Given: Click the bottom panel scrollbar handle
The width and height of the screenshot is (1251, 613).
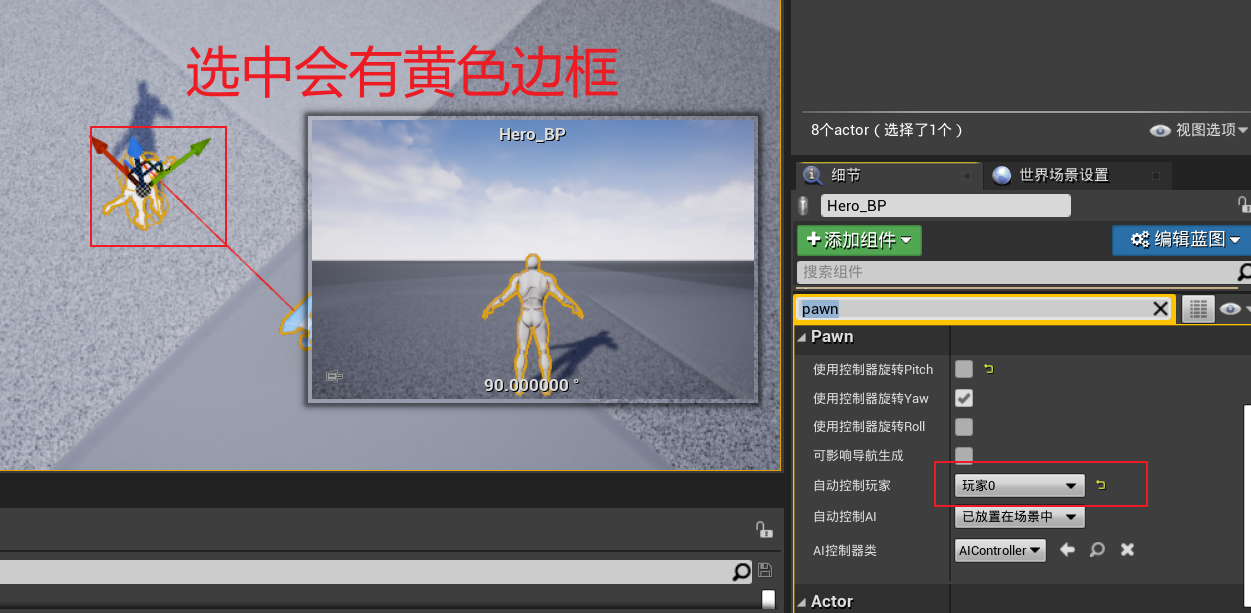Looking at the screenshot, I should coord(768,600).
